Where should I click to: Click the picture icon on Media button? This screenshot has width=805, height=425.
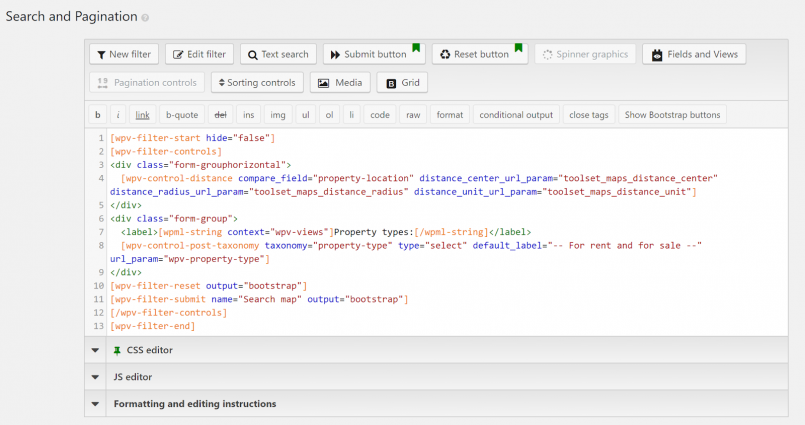click(x=323, y=83)
